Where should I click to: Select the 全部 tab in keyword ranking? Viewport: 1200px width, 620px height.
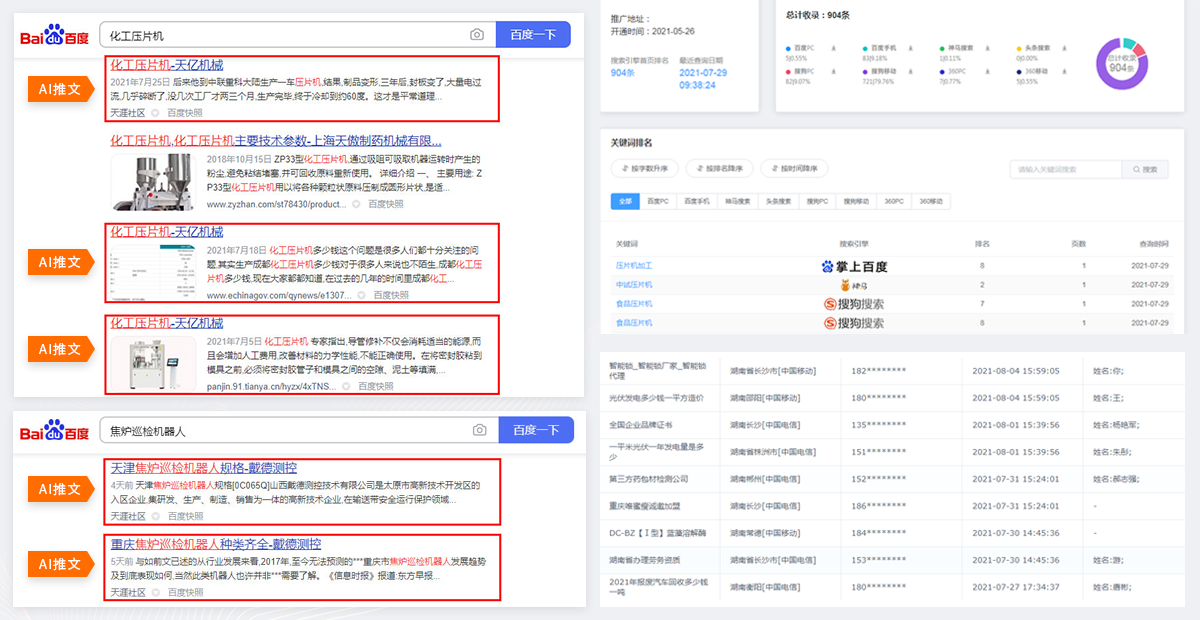pyautogui.click(x=625, y=201)
